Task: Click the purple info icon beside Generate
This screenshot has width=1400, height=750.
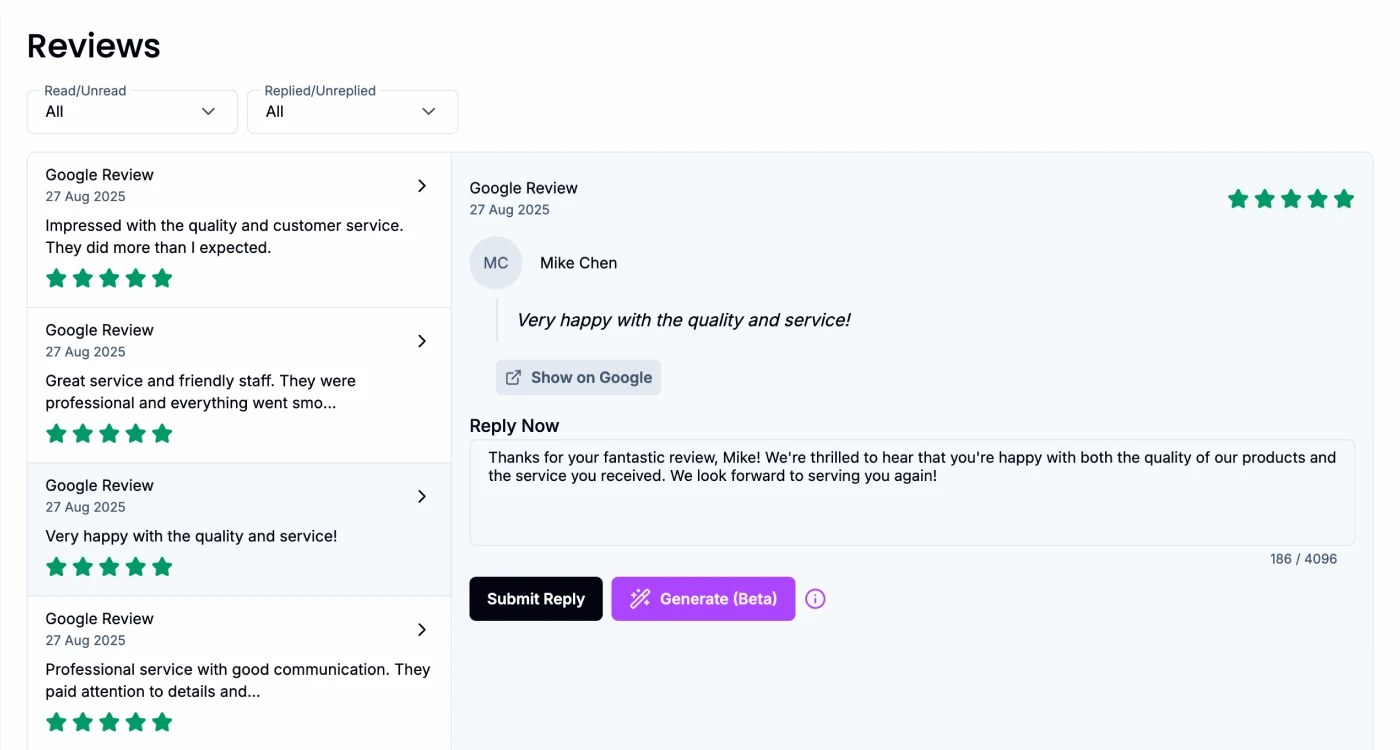Action: 816,599
